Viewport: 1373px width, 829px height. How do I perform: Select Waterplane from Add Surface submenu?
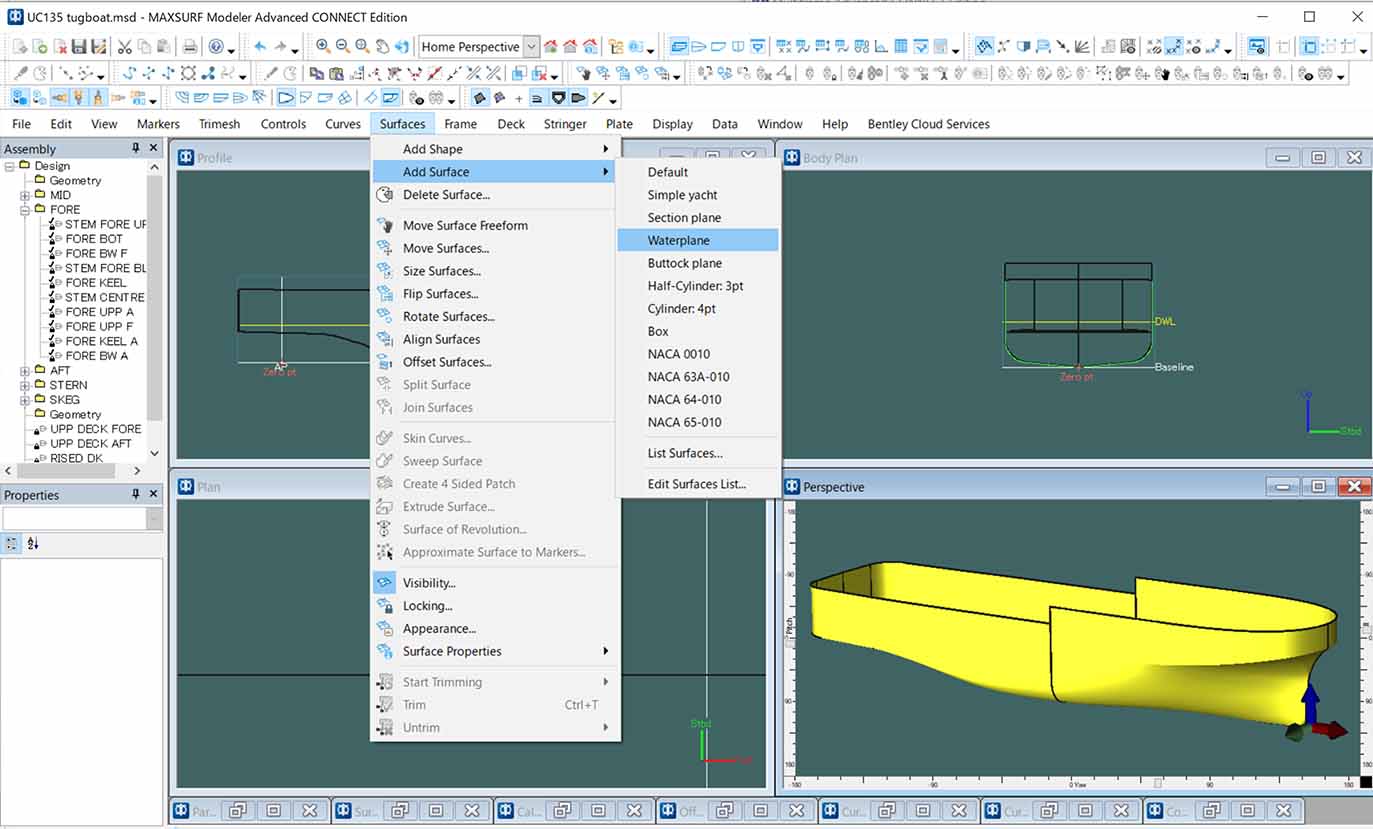[x=697, y=240]
